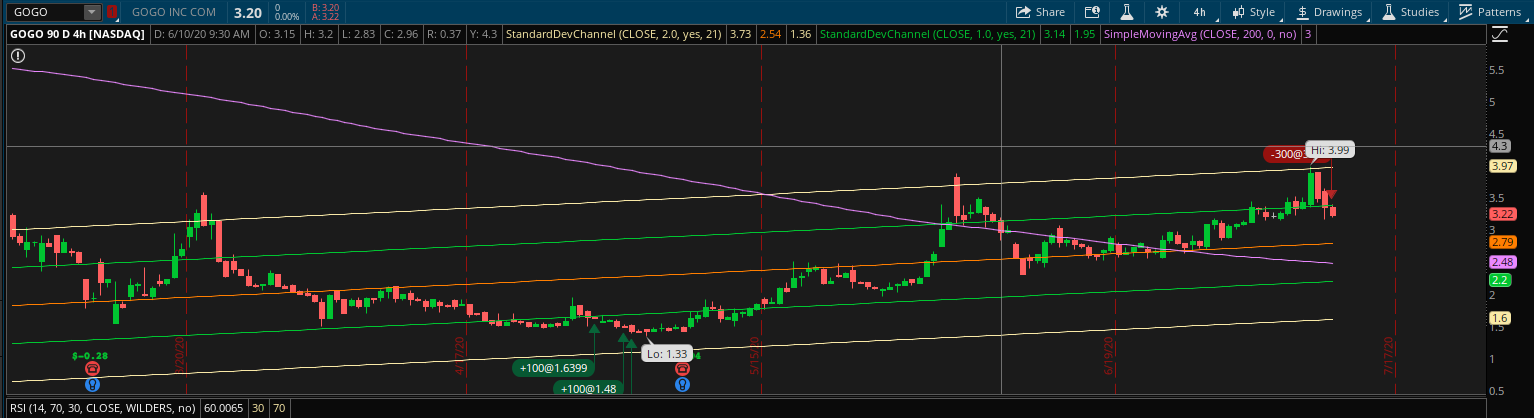Click the 1.6 lower channel price tag
The height and width of the screenshot is (418, 1534).
(x=1499, y=318)
